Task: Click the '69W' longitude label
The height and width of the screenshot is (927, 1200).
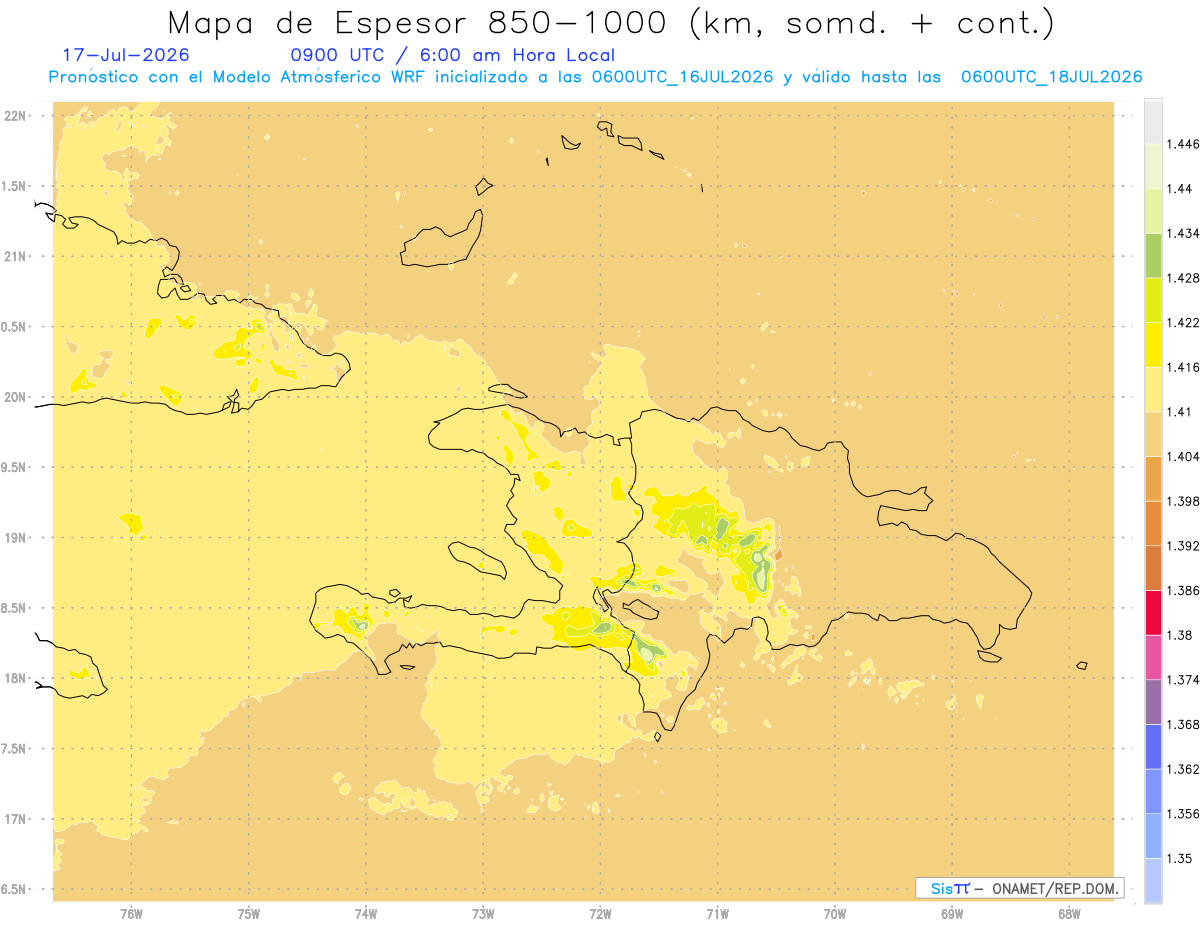Action: point(952,914)
